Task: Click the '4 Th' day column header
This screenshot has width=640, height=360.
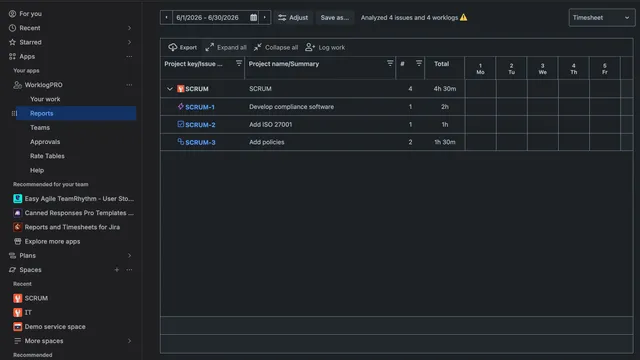Action: tap(573, 69)
